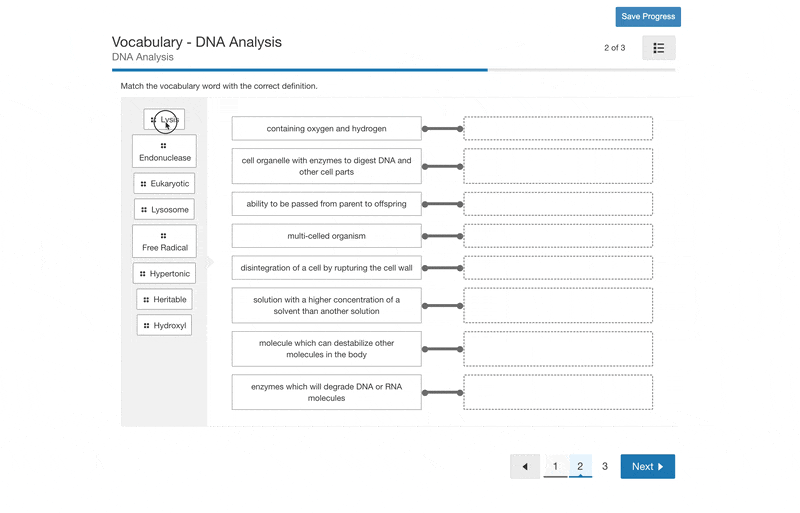Click the blue quiz progress bar
Image resolution: width=800 pixels, height=513 pixels.
(x=300, y=70)
